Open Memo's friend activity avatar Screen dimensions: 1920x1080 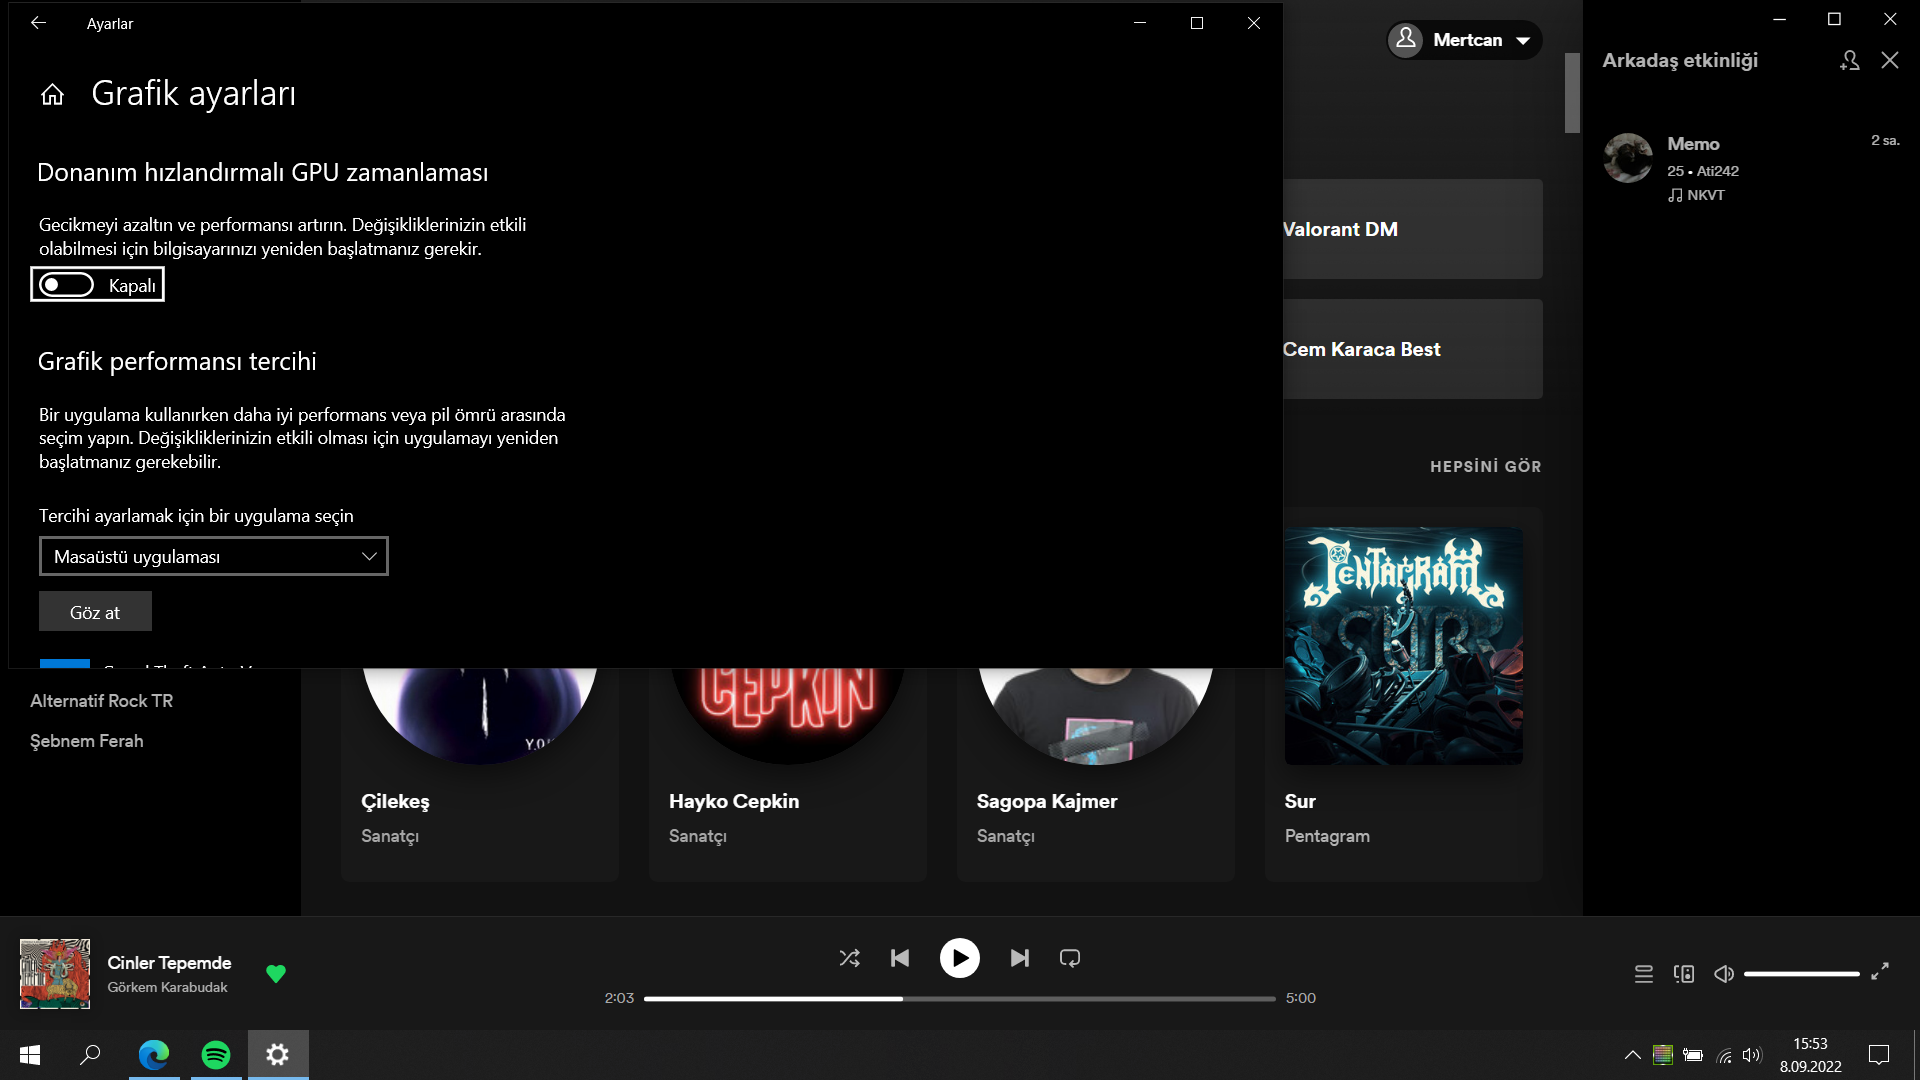pos(1628,158)
